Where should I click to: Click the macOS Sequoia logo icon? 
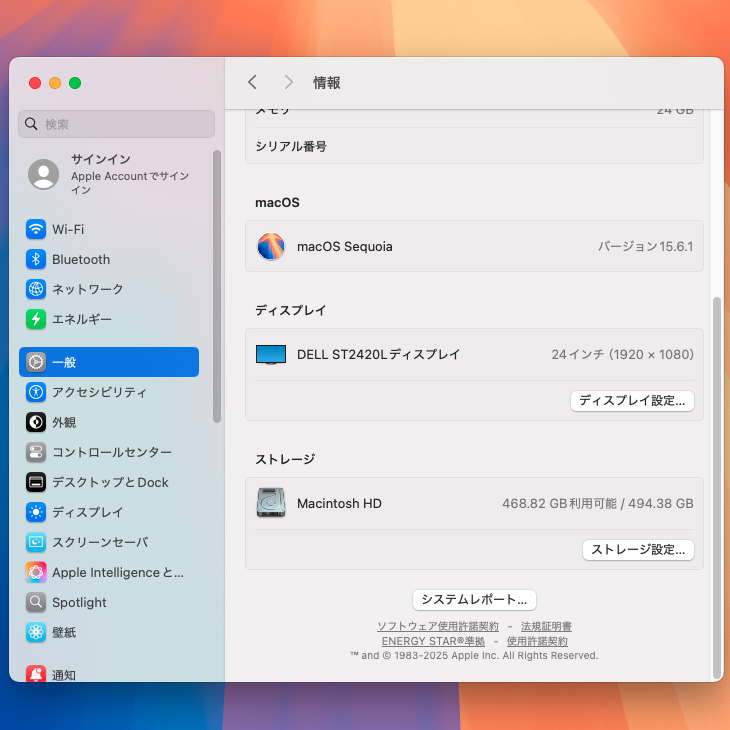click(x=270, y=246)
